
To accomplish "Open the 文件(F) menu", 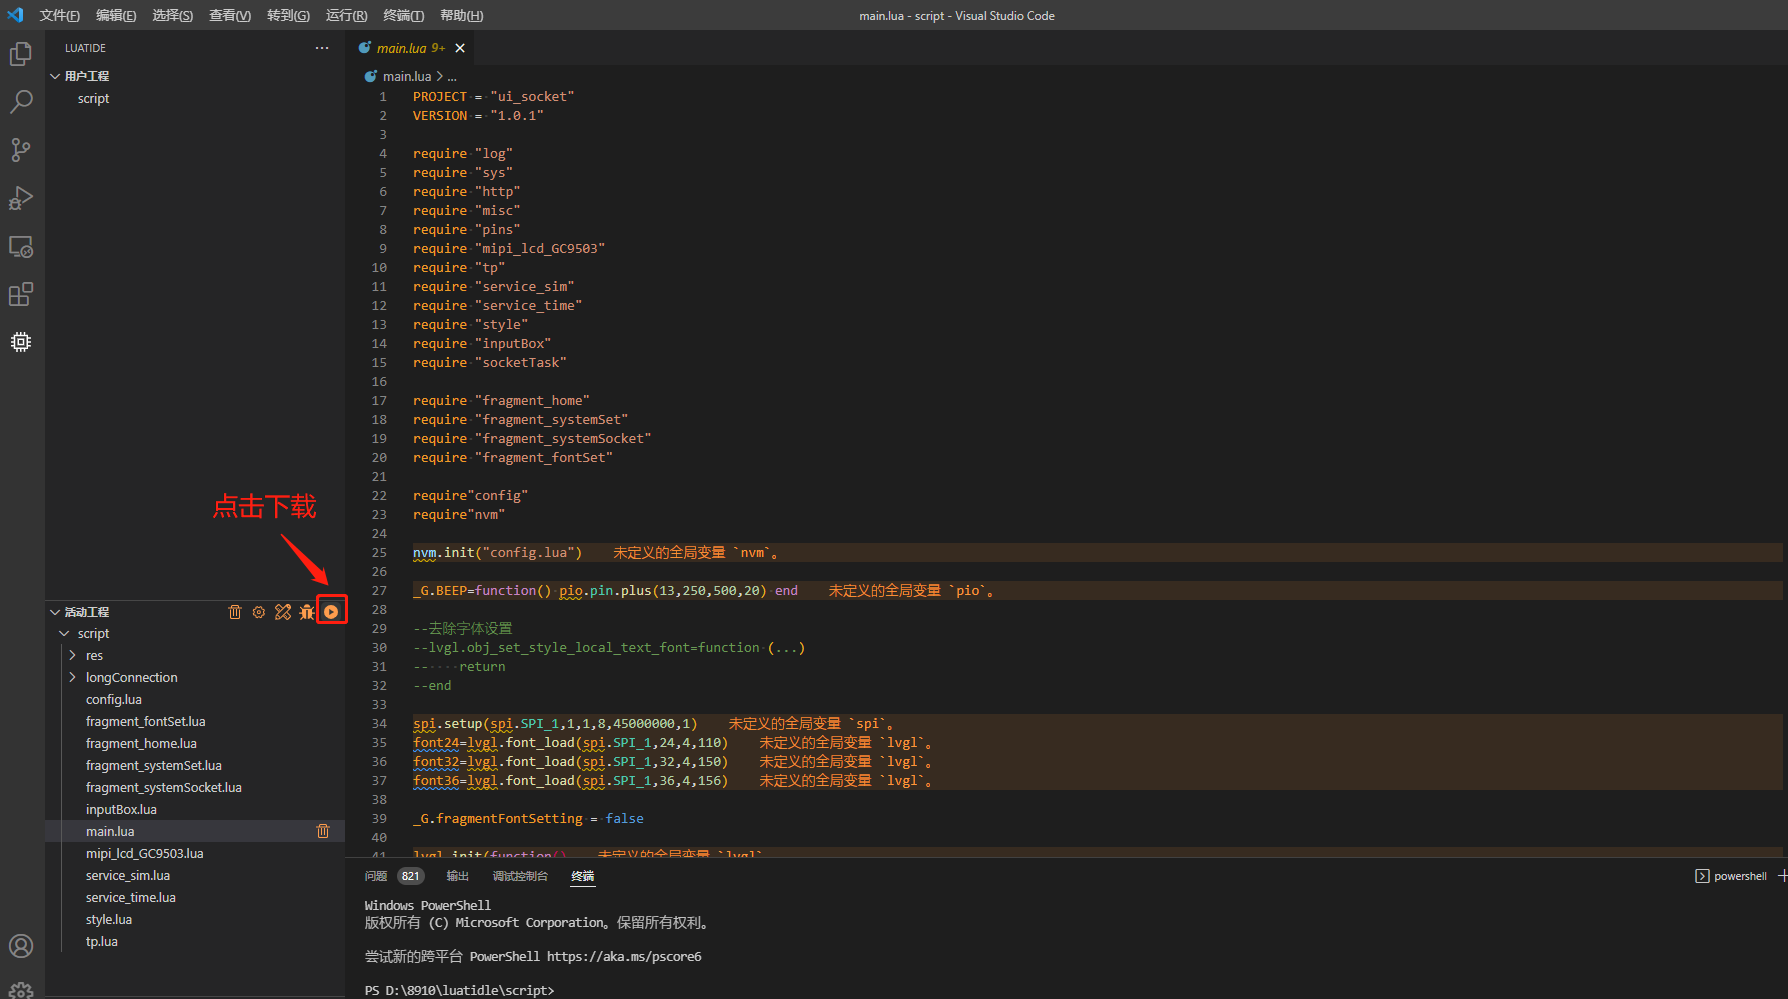I will click(x=60, y=15).
